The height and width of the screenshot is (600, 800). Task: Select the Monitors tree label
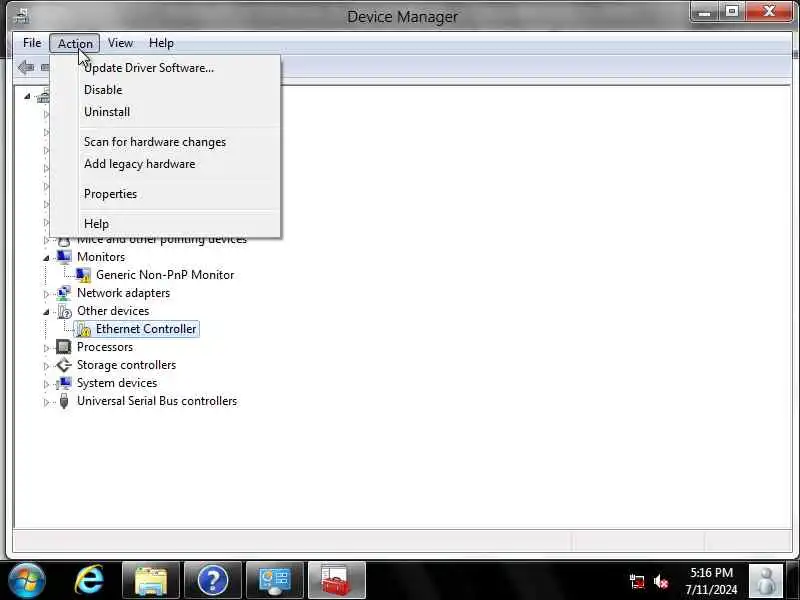point(101,257)
